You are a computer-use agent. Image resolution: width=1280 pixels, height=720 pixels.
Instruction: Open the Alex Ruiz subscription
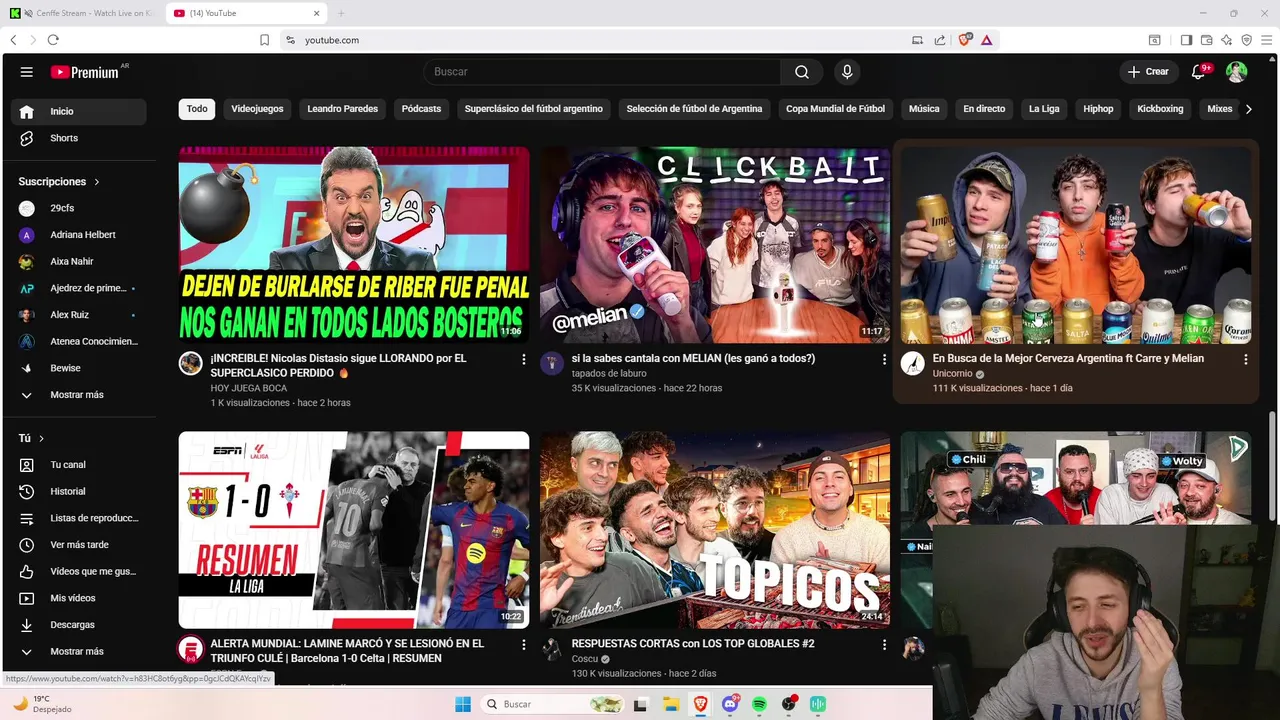pos(79,315)
